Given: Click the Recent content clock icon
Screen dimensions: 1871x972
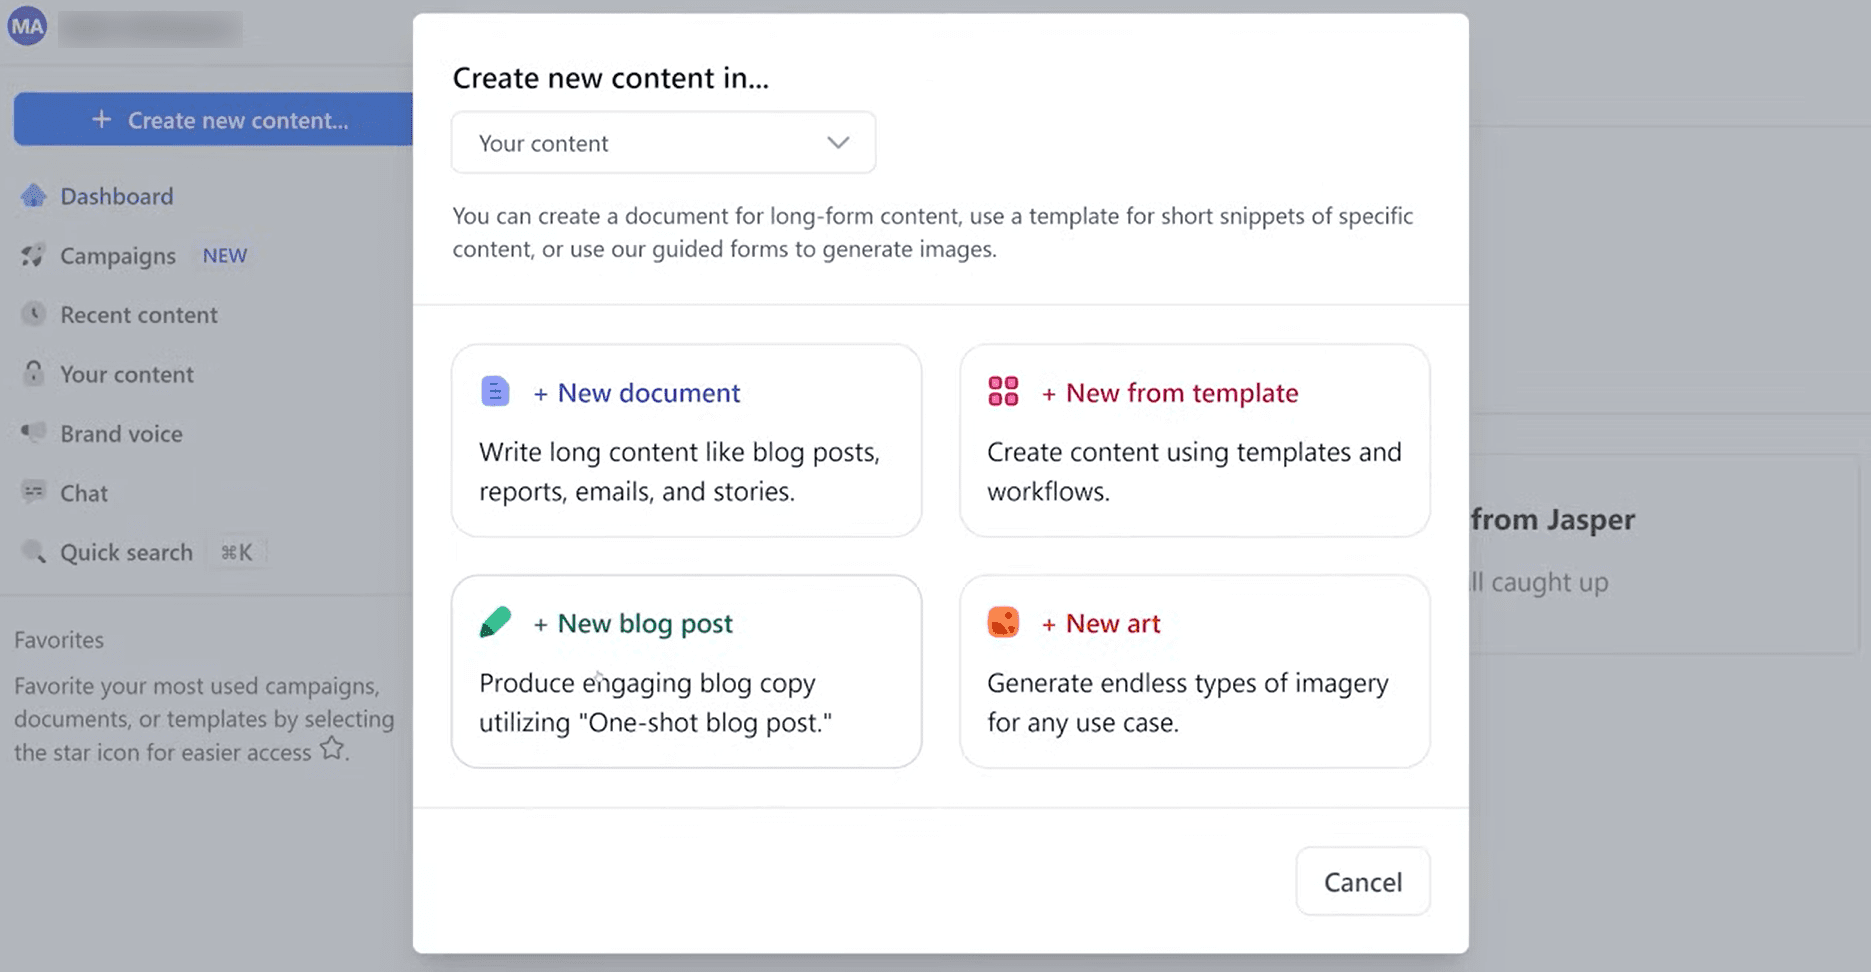Looking at the screenshot, I should [34, 315].
